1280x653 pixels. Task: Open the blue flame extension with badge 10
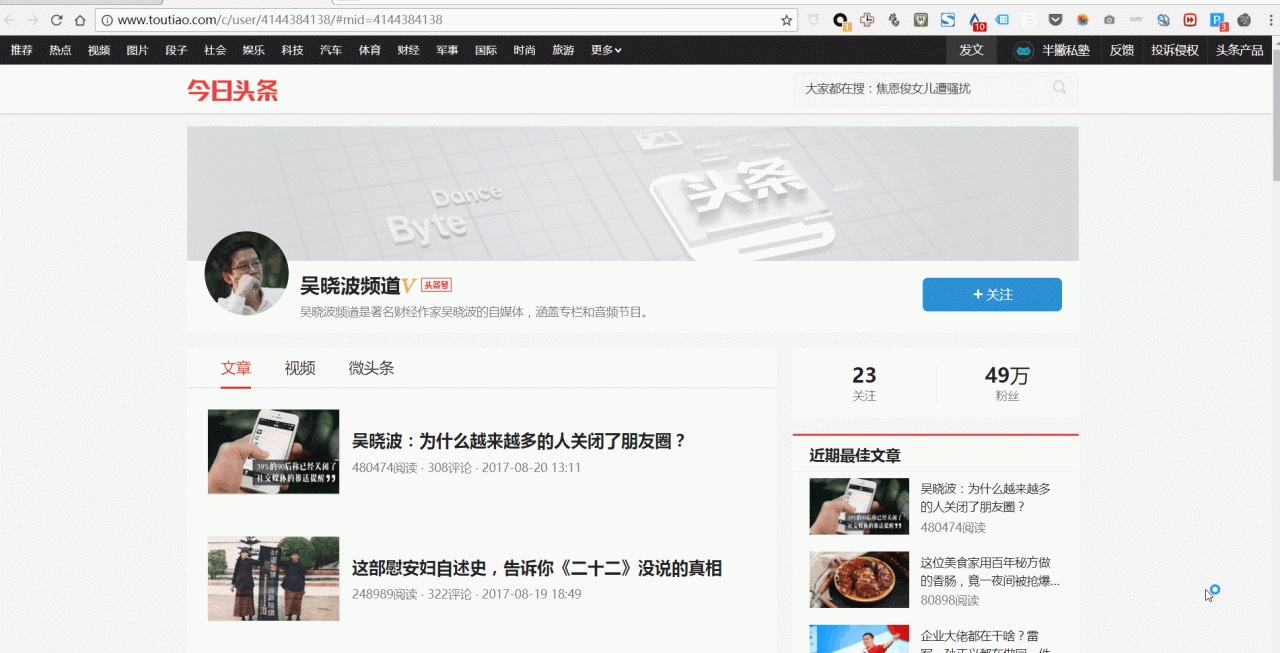pos(976,20)
